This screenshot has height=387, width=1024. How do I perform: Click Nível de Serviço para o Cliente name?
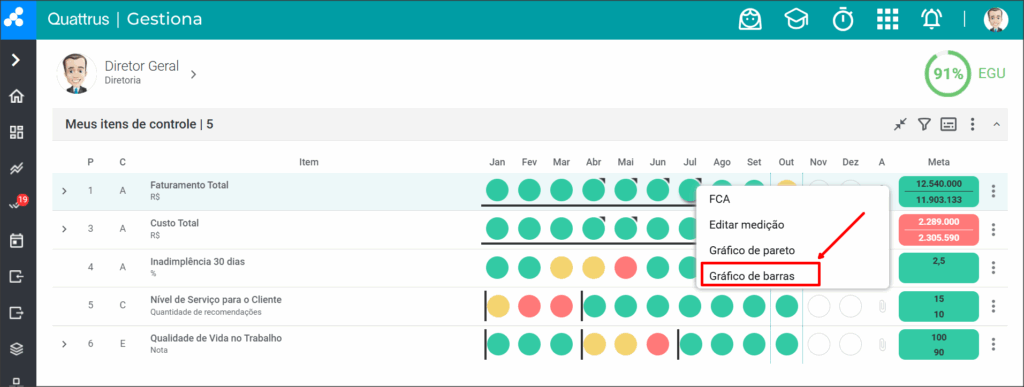[x=216, y=300]
